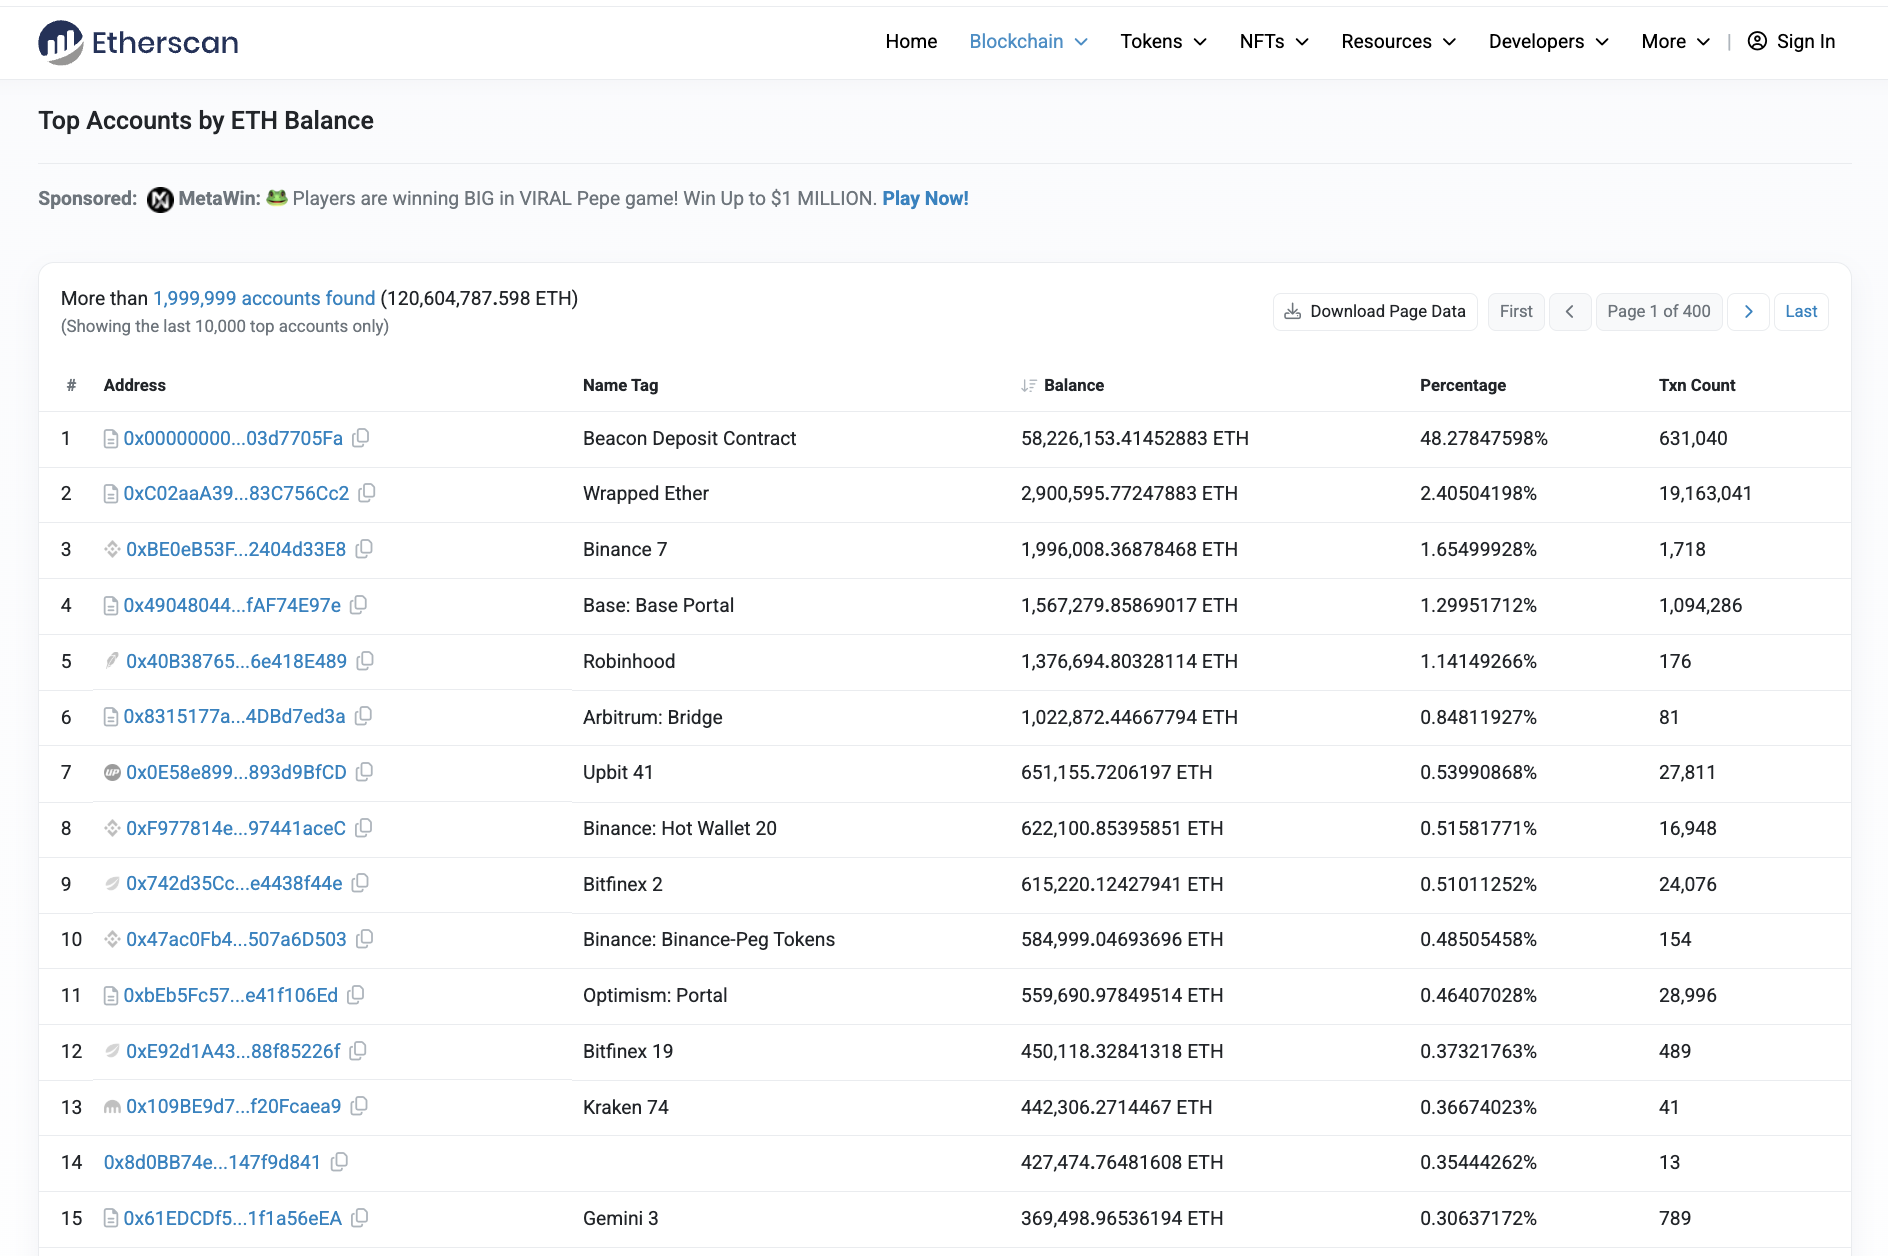Open the More dropdown menu

(x=1675, y=41)
